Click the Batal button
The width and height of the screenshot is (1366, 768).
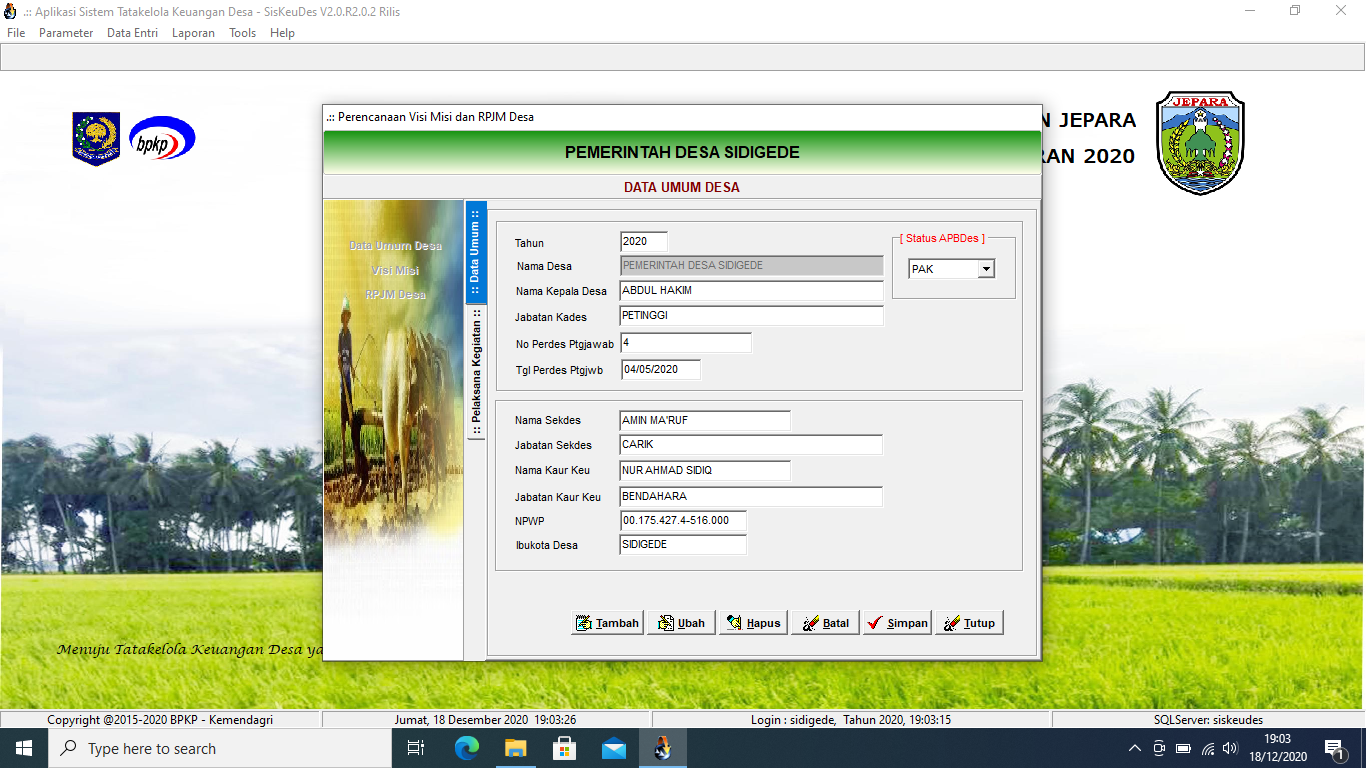pyautogui.click(x=825, y=623)
